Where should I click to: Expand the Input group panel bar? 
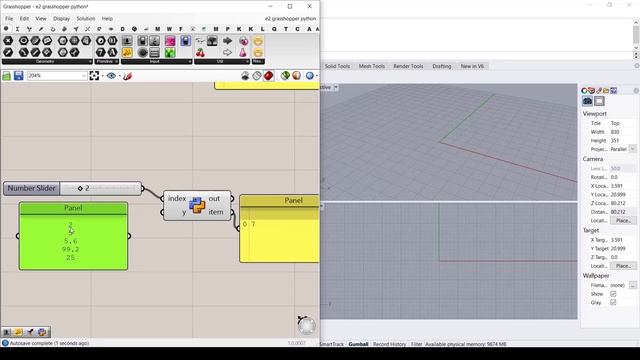(x=156, y=62)
